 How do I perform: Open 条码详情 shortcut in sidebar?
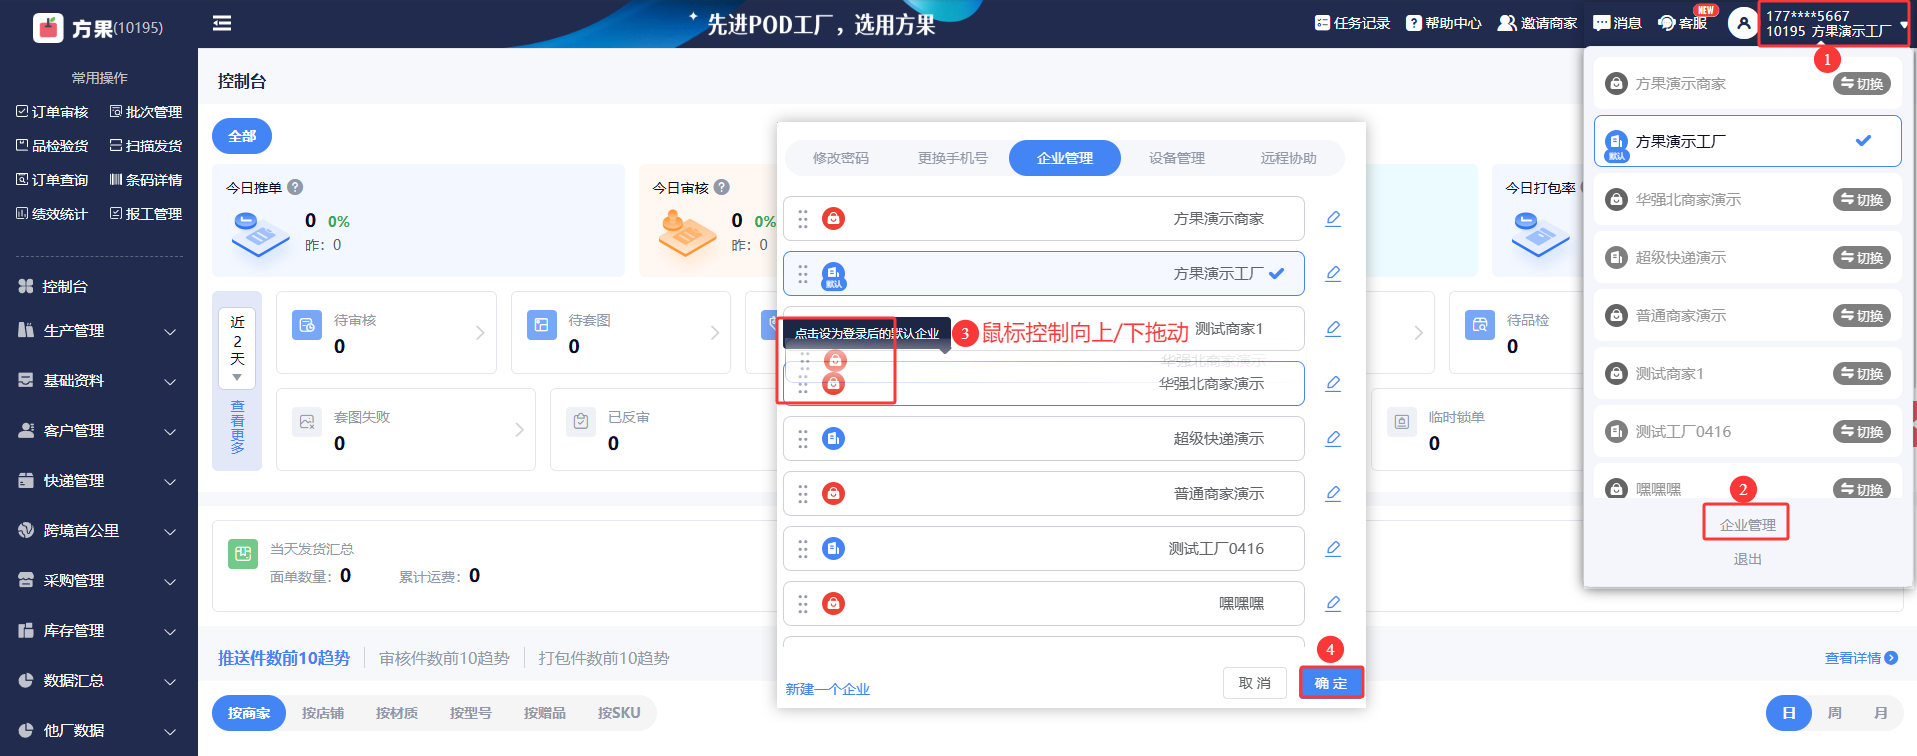point(146,180)
